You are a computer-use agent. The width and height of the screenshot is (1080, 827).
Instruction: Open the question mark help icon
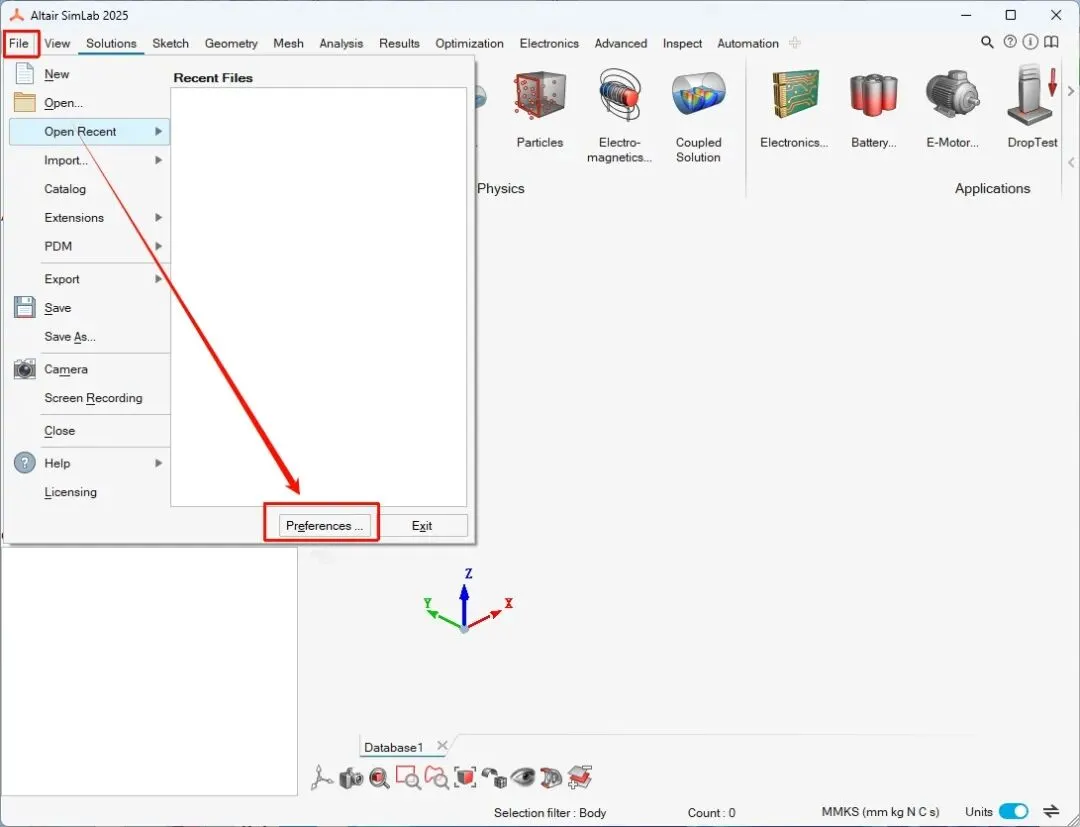pos(1010,42)
